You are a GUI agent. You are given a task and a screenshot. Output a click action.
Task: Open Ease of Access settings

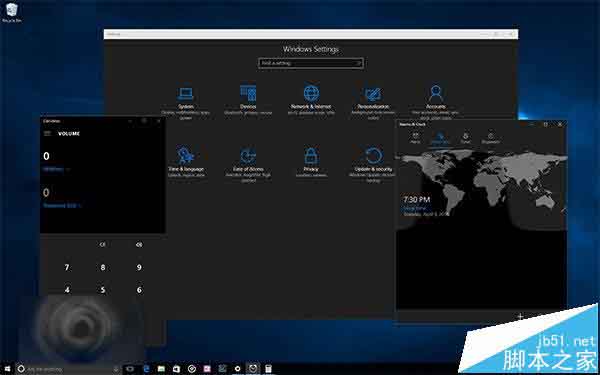[248, 164]
